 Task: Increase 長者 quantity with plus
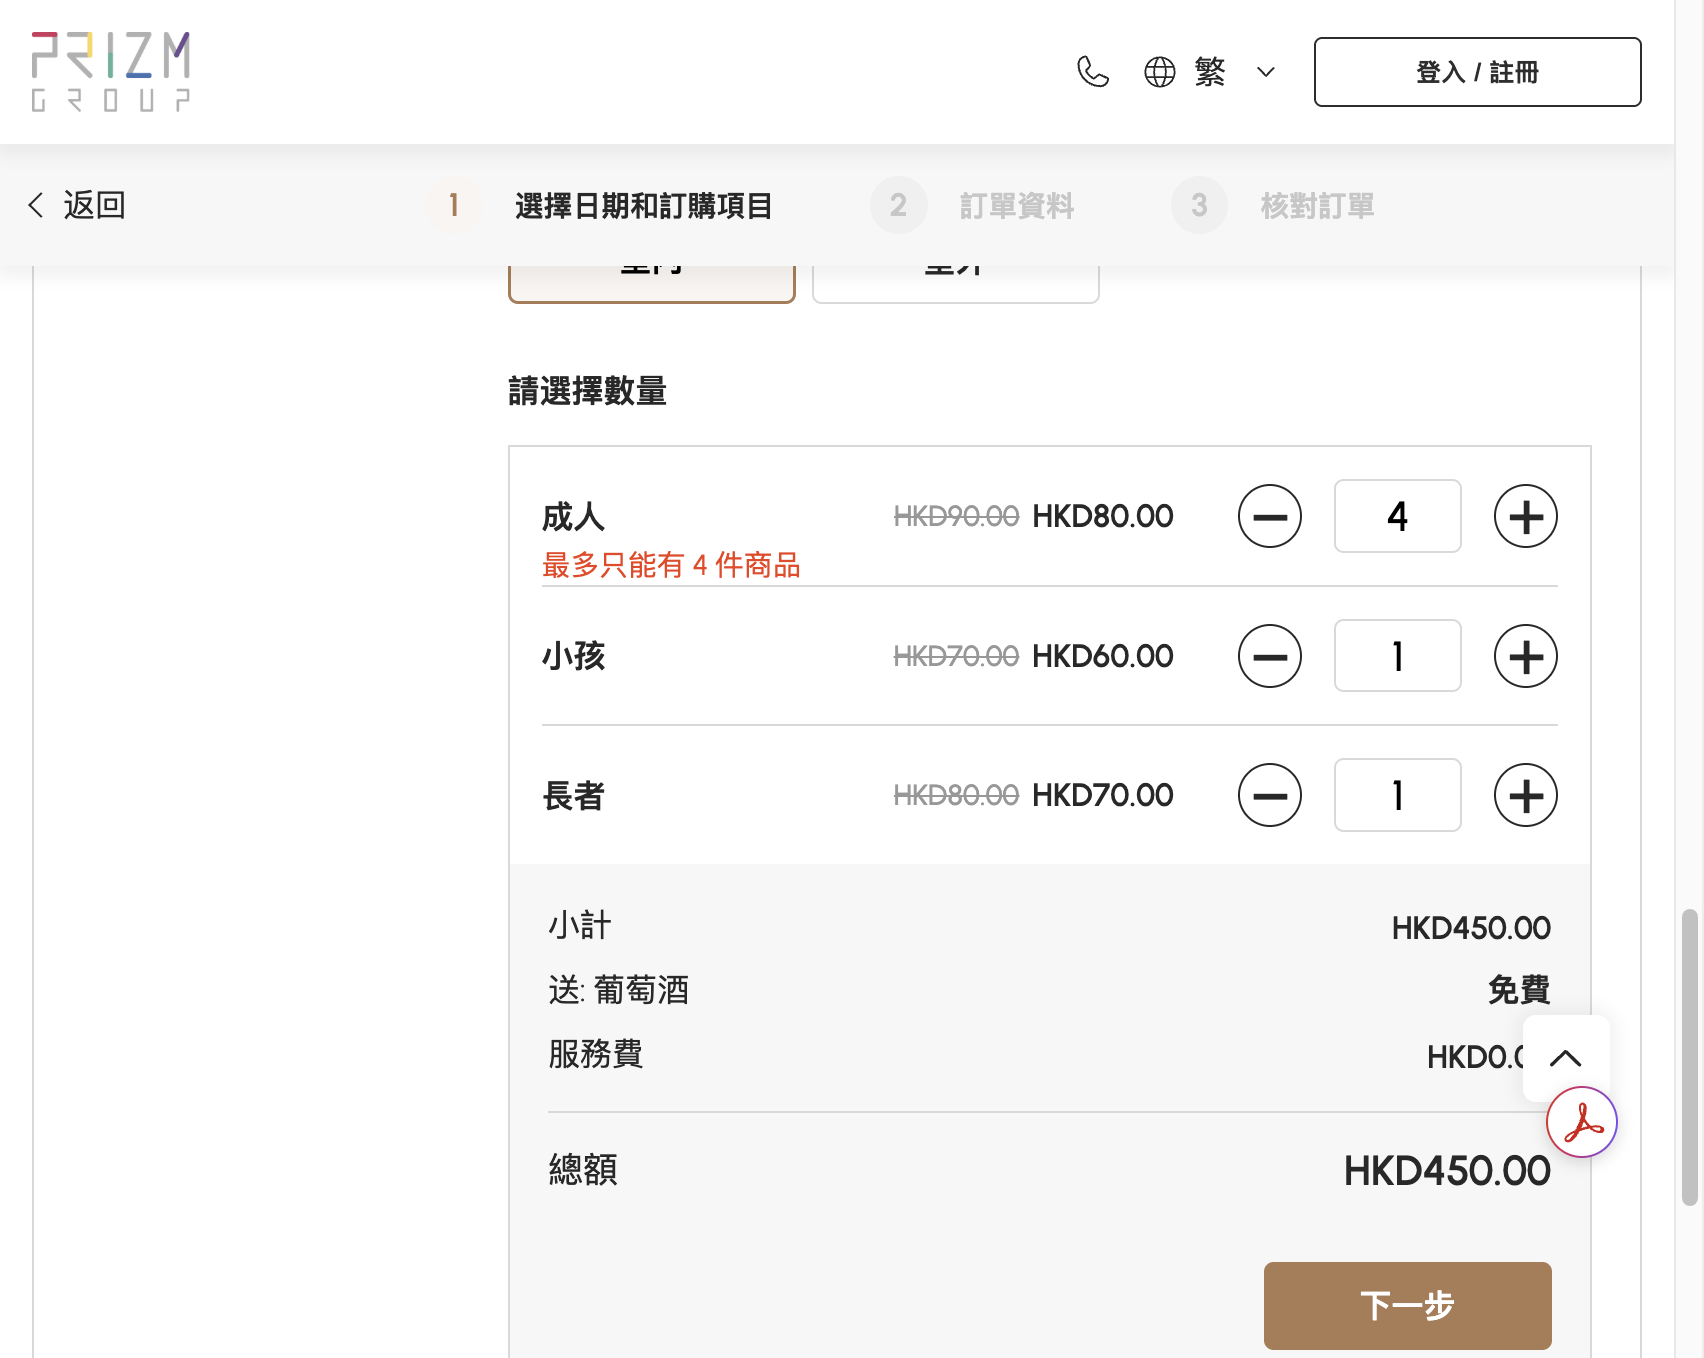(1525, 796)
